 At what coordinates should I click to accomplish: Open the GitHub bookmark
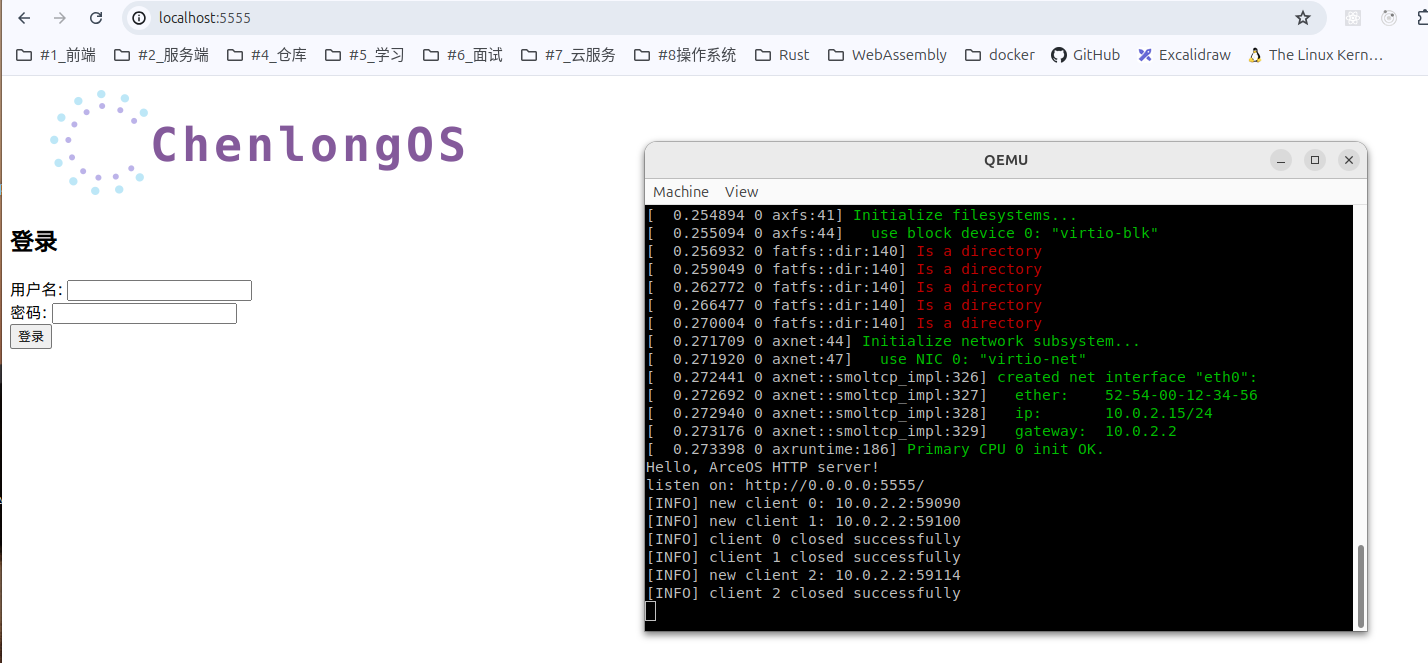tap(1085, 55)
